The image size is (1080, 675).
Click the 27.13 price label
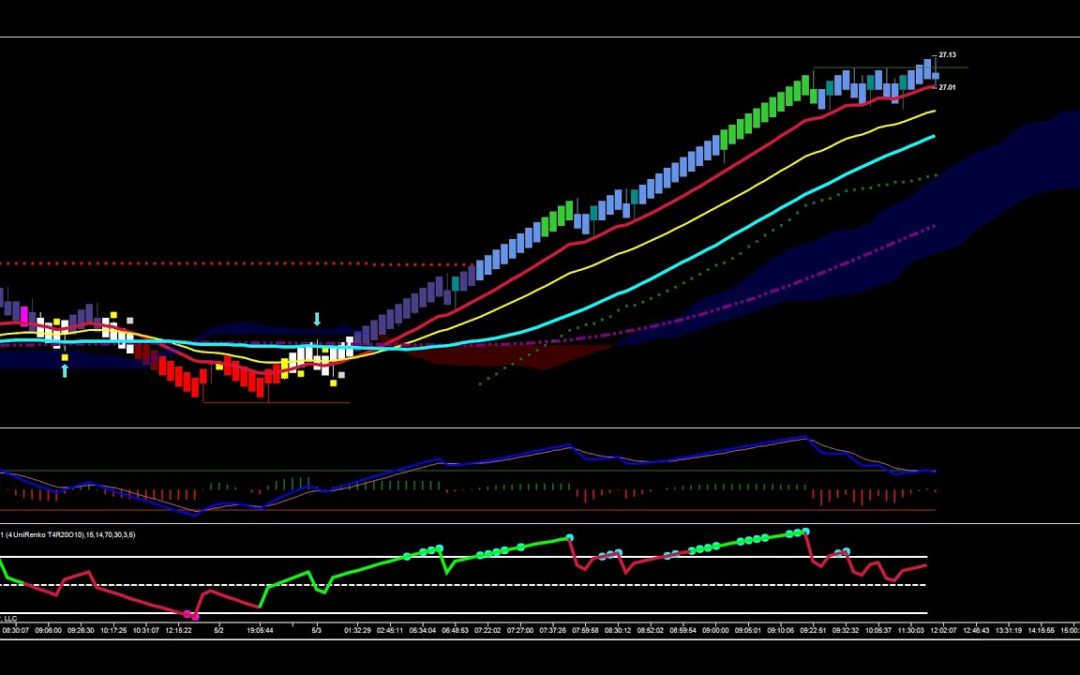pos(947,54)
